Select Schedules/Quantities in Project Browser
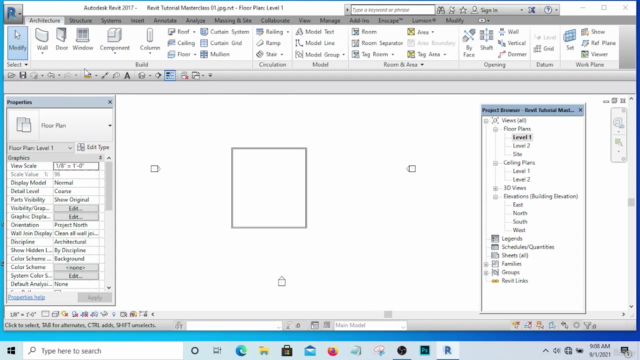 527,247
